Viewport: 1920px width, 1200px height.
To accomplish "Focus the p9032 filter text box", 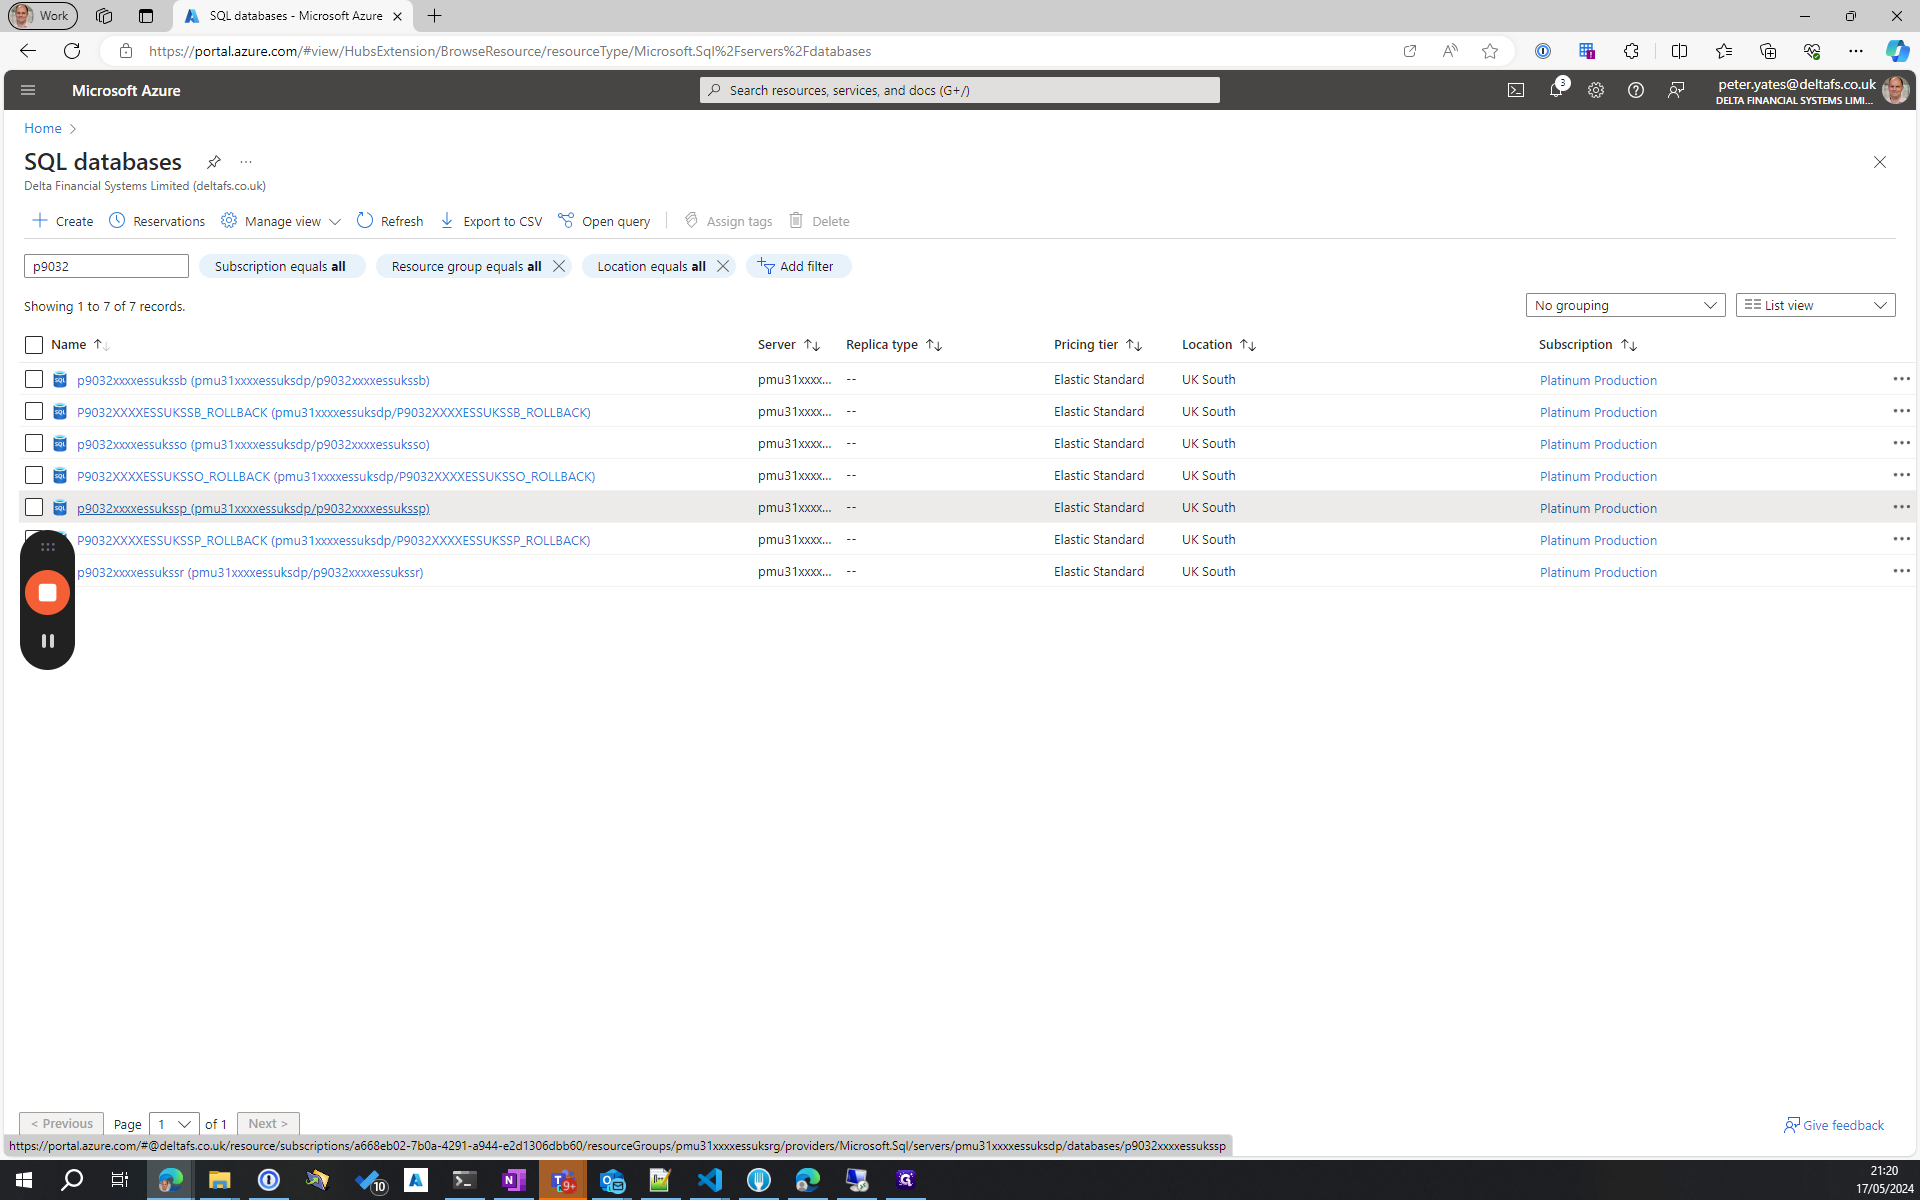I will pyautogui.click(x=106, y=266).
